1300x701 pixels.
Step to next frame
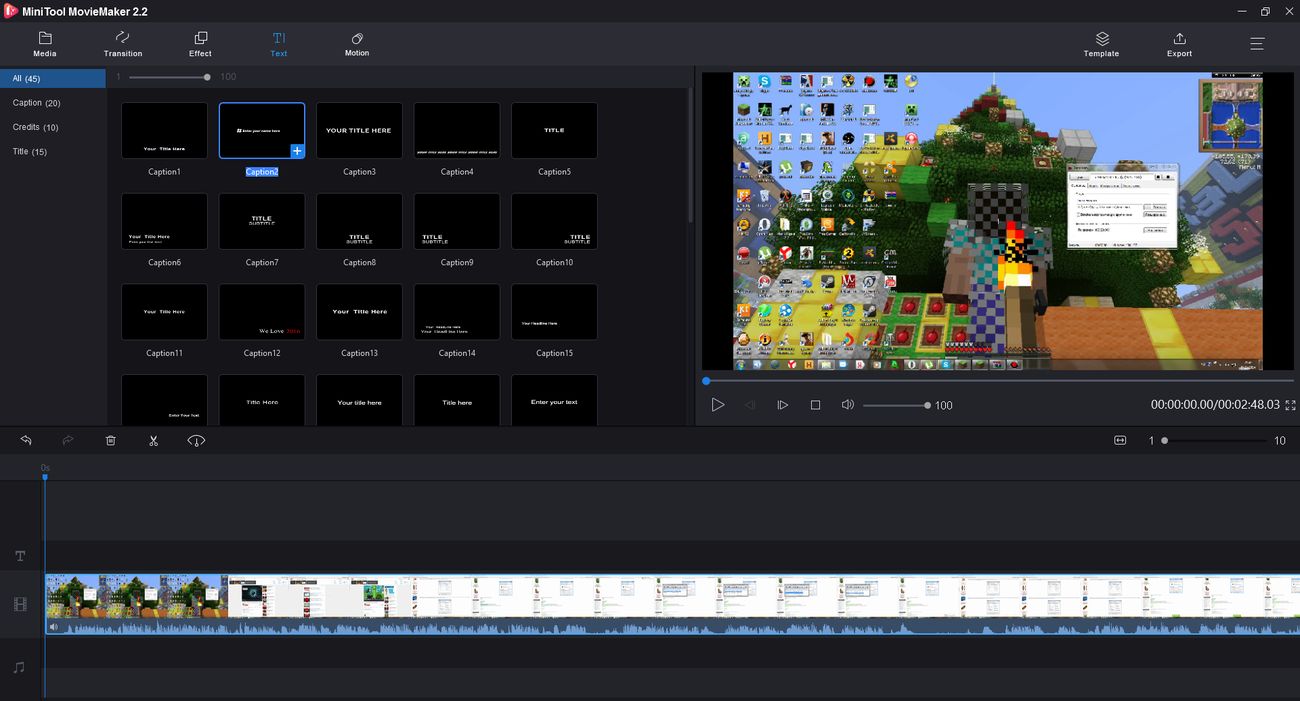[783, 405]
